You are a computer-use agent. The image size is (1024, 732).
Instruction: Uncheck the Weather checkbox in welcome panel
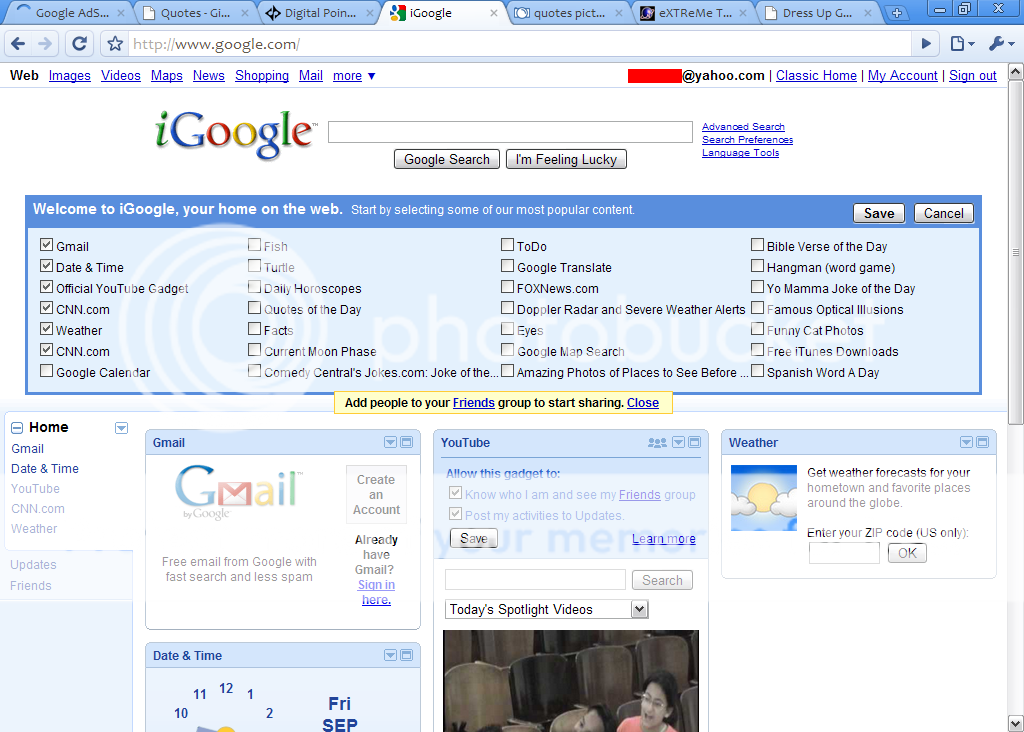(x=46, y=328)
